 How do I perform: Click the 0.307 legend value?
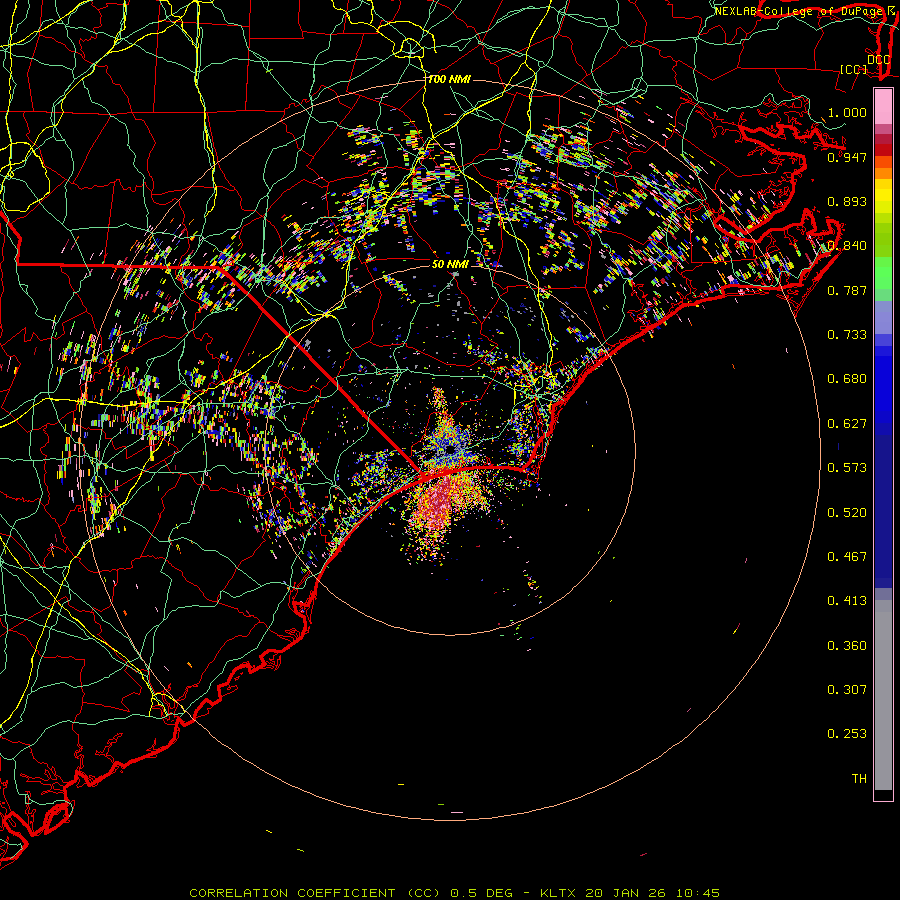point(847,690)
